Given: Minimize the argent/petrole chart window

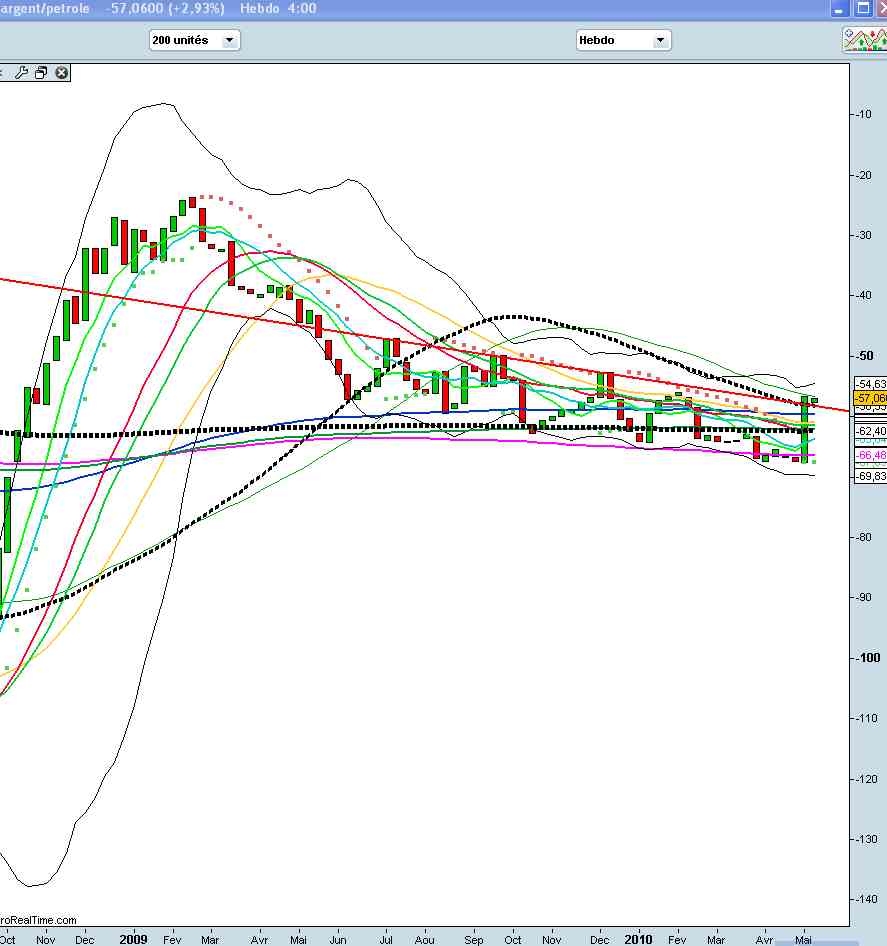Looking at the screenshot, I should [838, 8].
